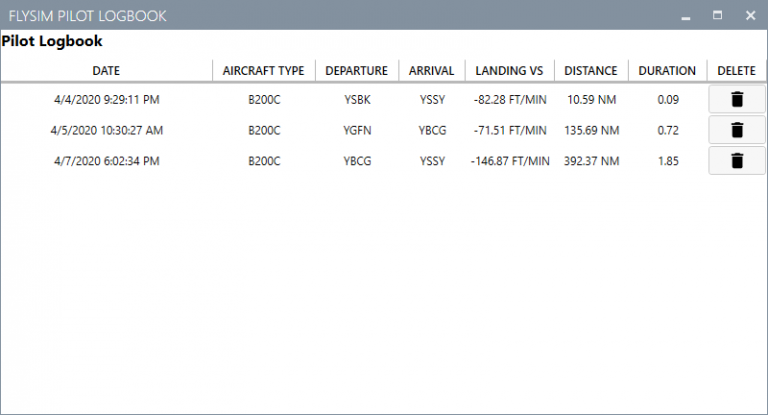768x415 pixels.
Task: Delete the 4/7/2020 flight log entry
Action: click(737, 161)
